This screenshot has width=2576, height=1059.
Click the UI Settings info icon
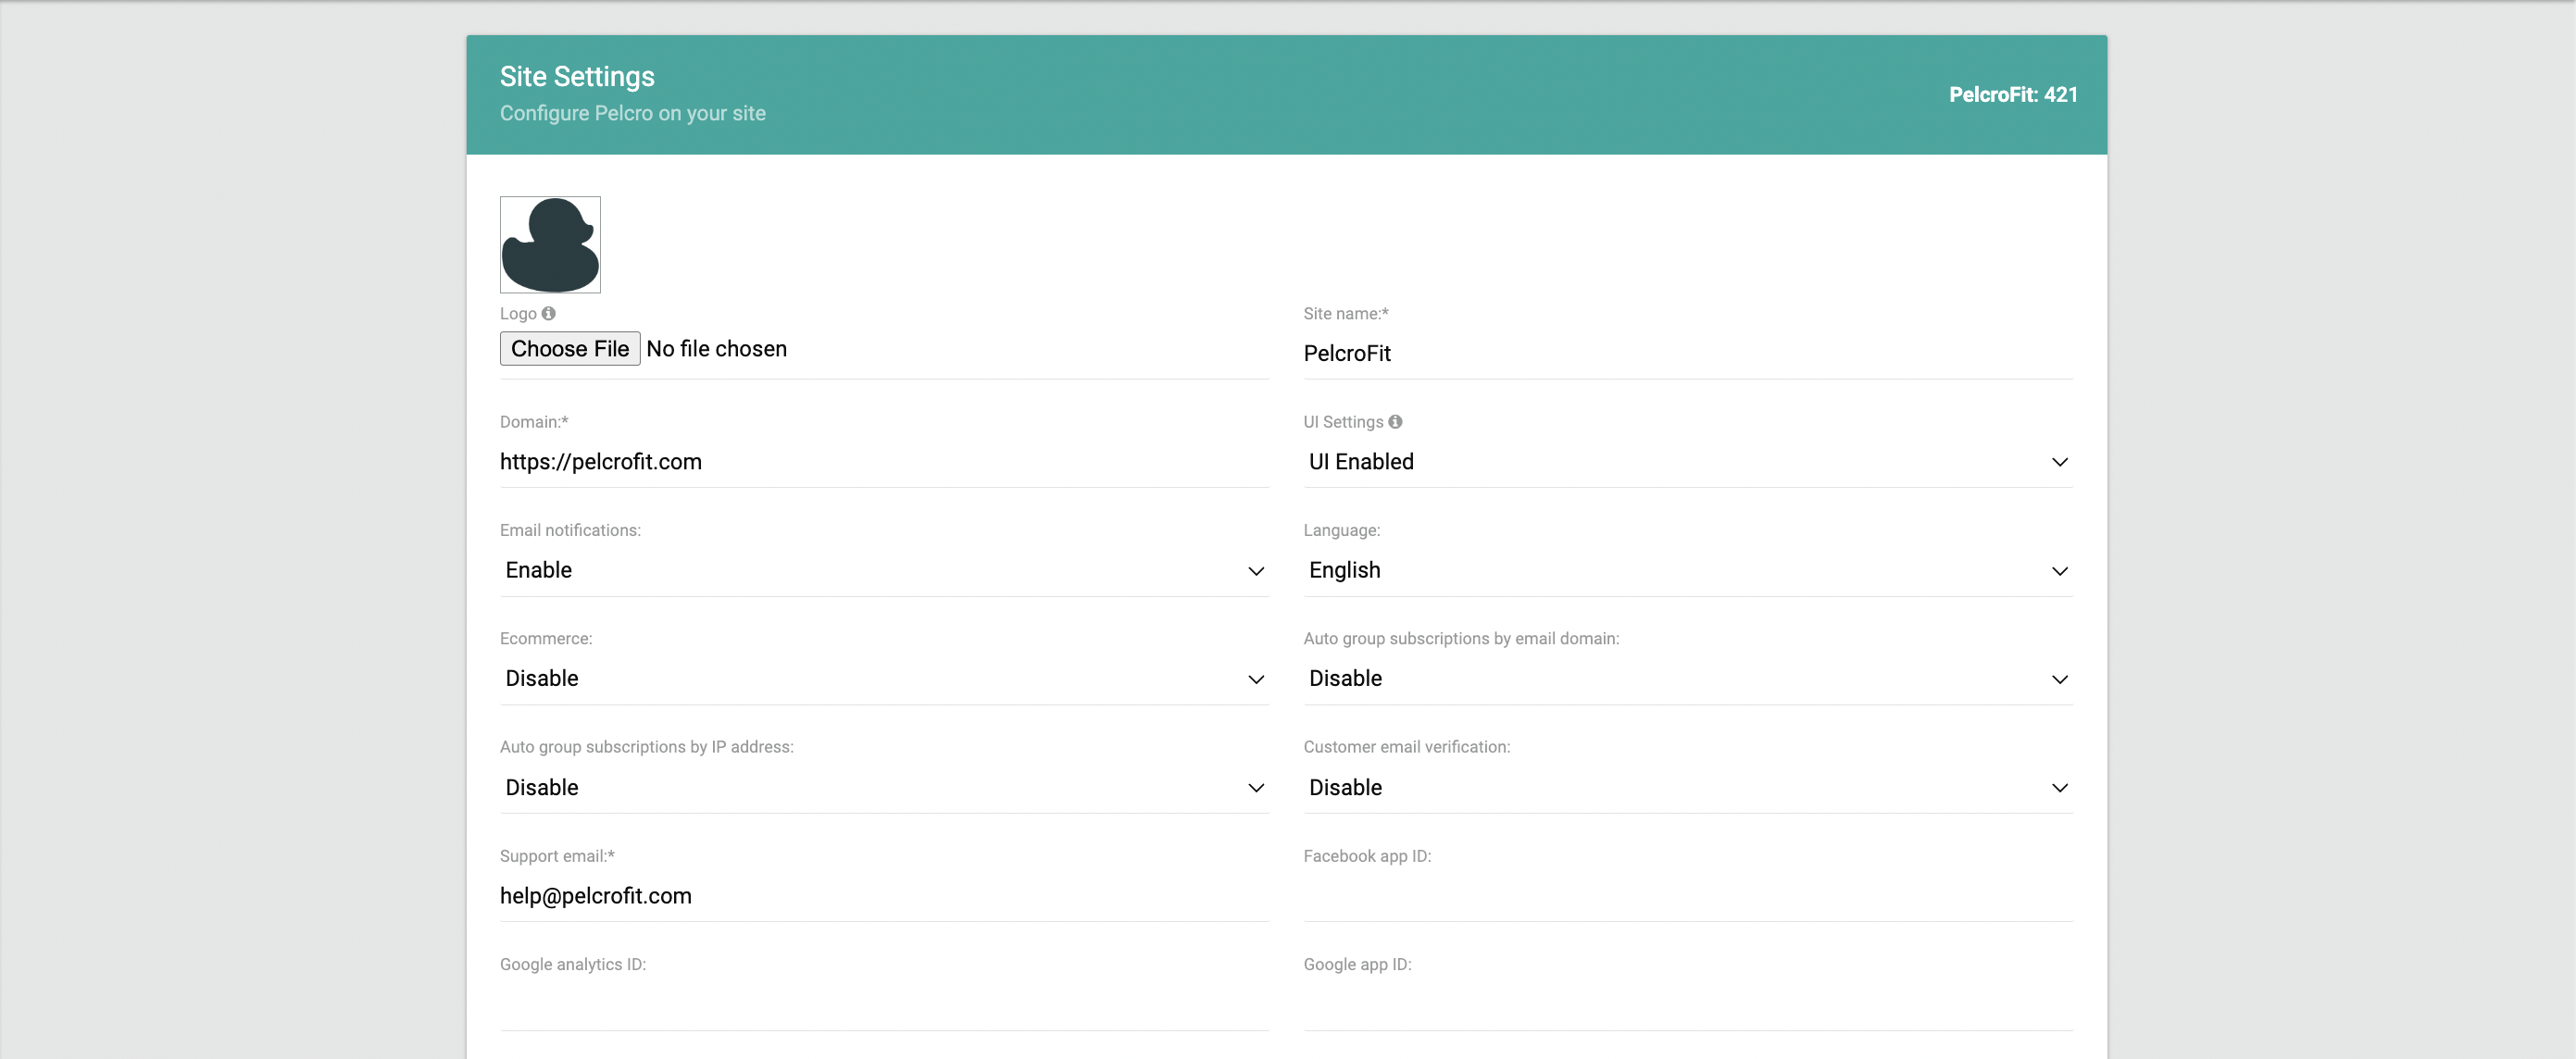[x=1395, y=422]
